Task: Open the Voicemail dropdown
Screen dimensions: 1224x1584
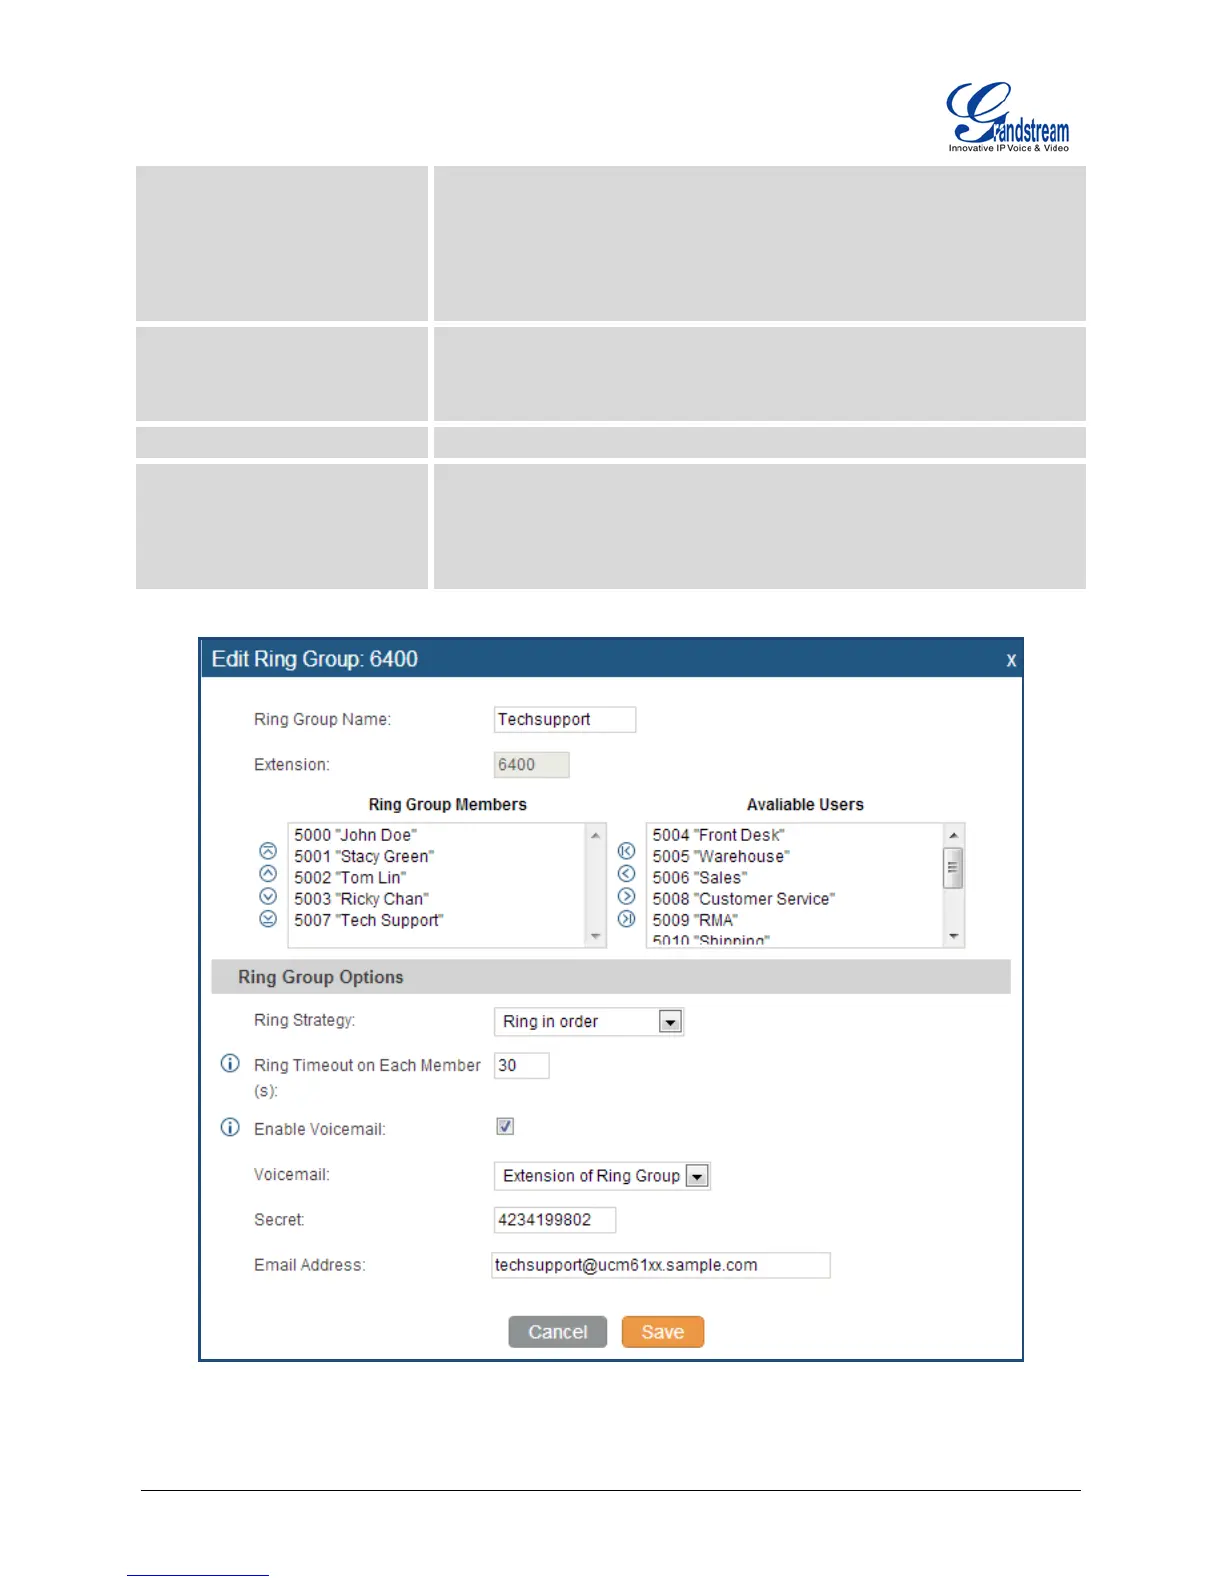Action: coord(602,1176)
